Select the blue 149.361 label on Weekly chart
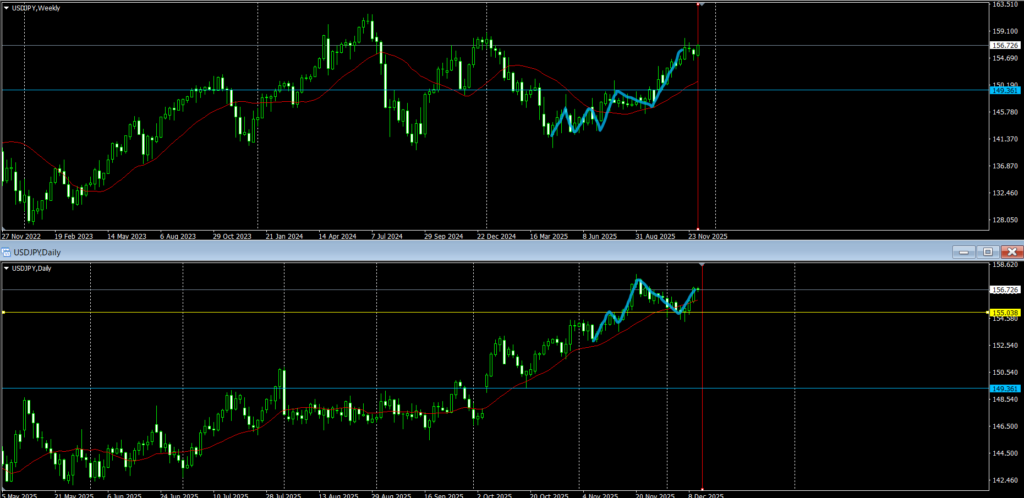 point(1004,90)
